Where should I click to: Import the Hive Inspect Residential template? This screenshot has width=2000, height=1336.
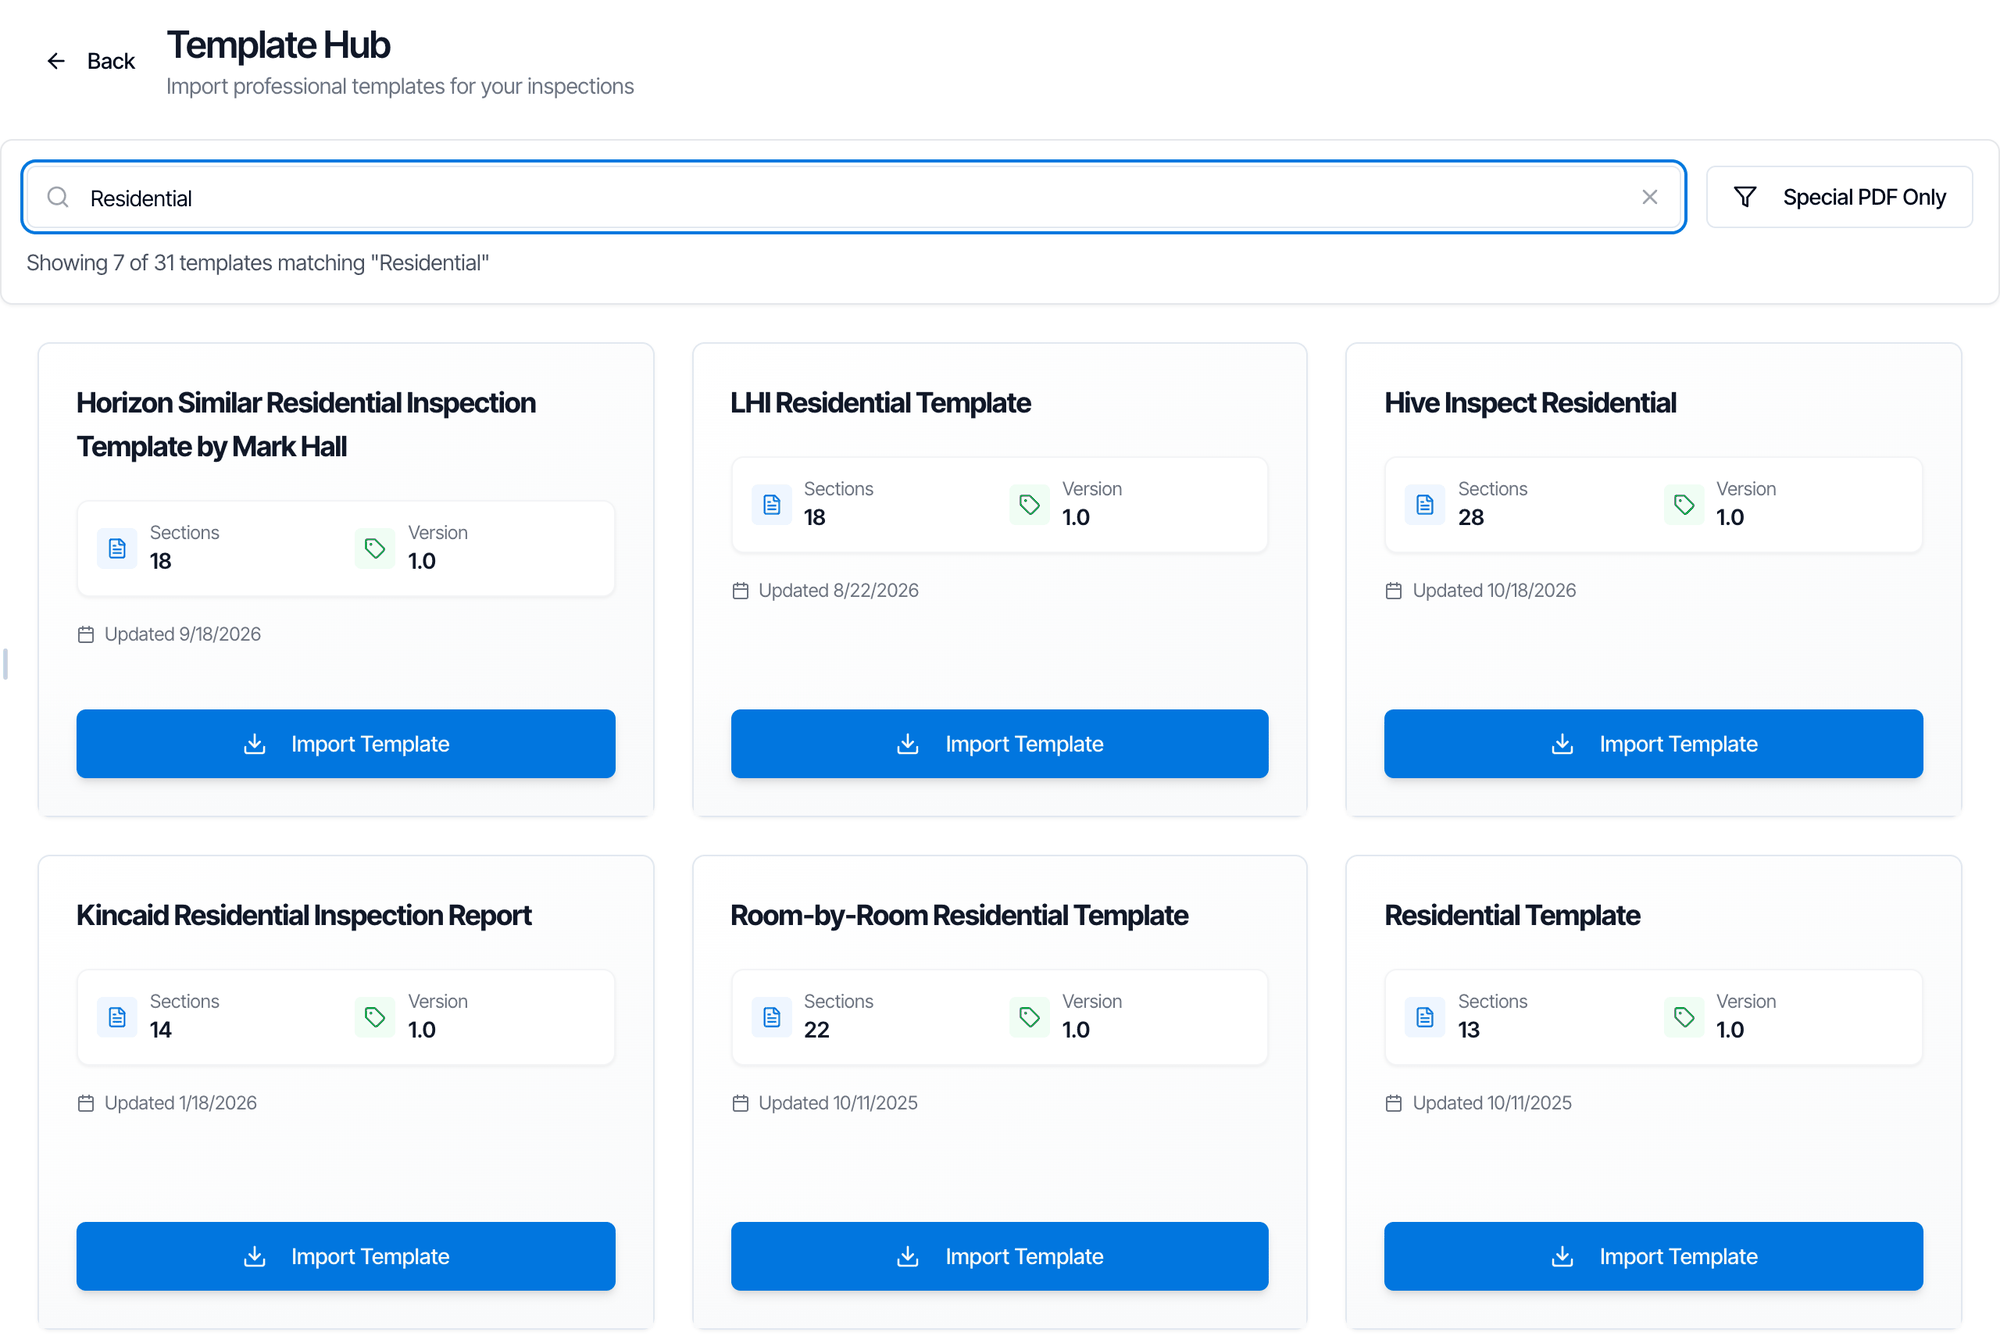(x=1654, y=744)
